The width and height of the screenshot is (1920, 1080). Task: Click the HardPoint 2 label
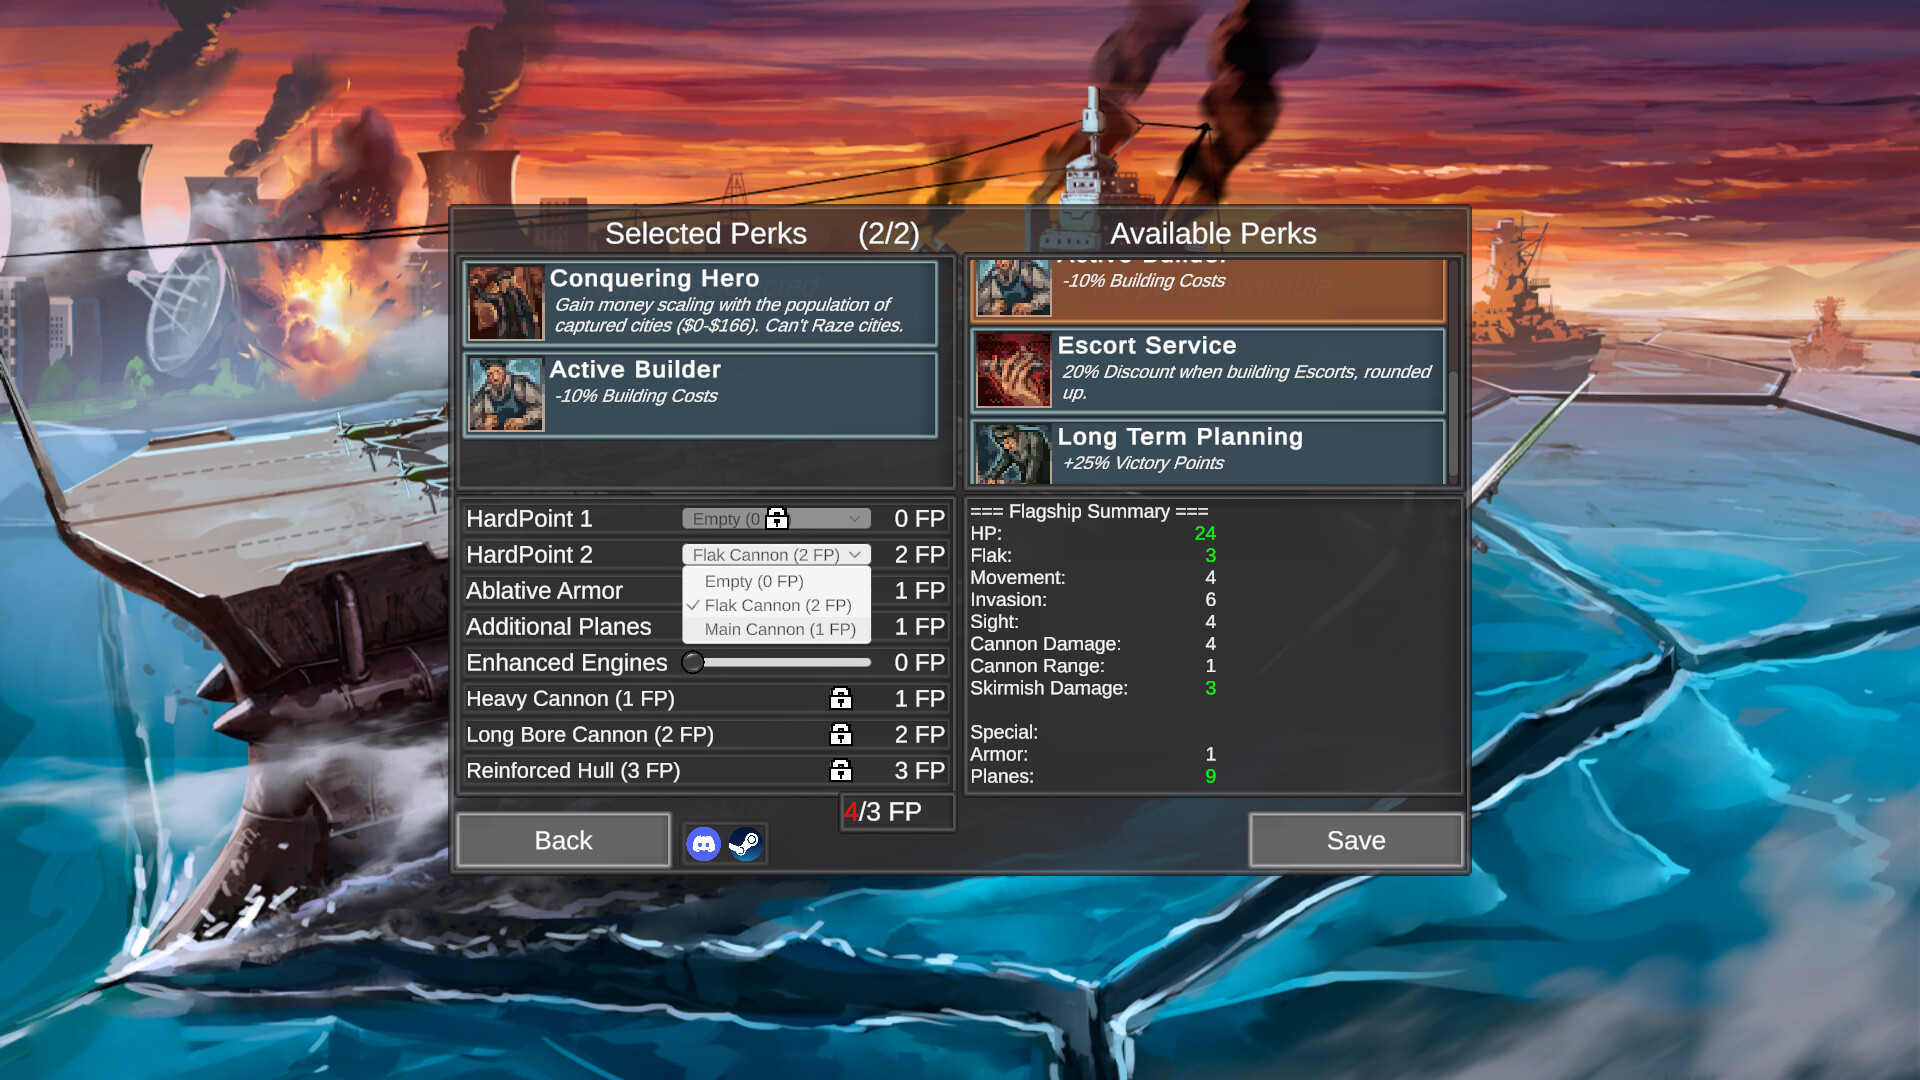[x=529, y=554]
